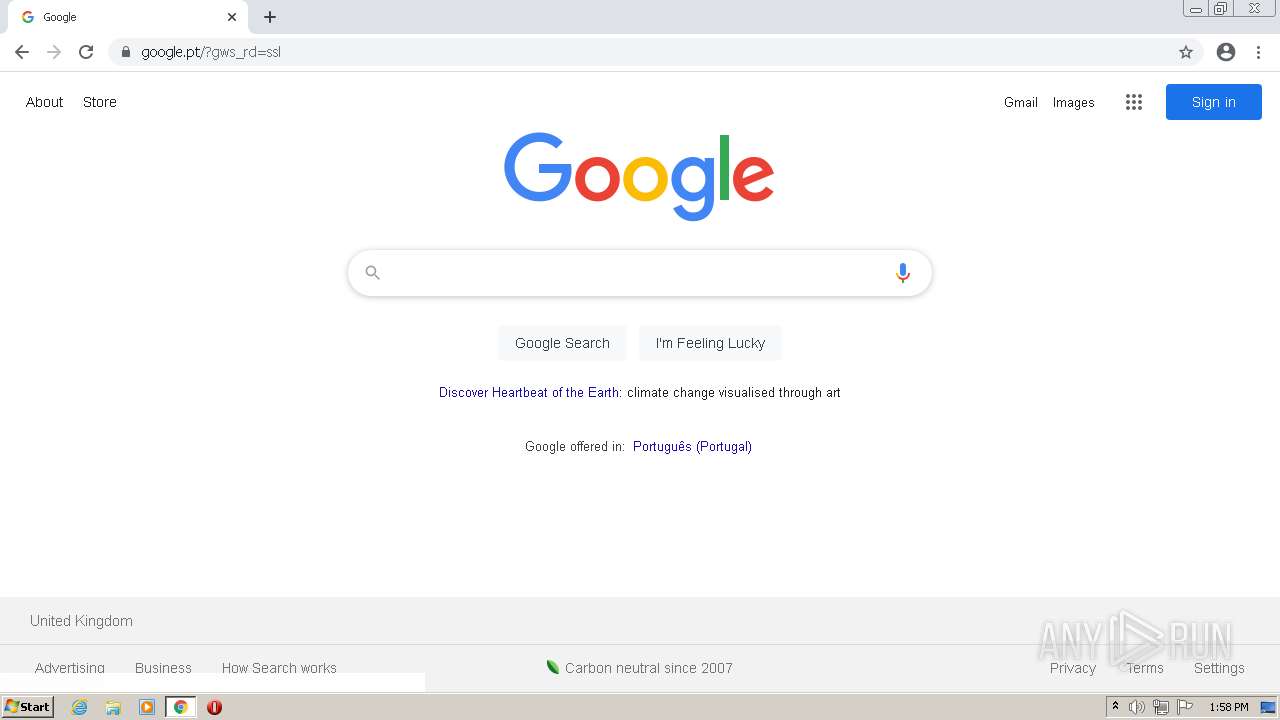
Task: Switch language to Português (Portugal)
Action: (x=692, y=446)
